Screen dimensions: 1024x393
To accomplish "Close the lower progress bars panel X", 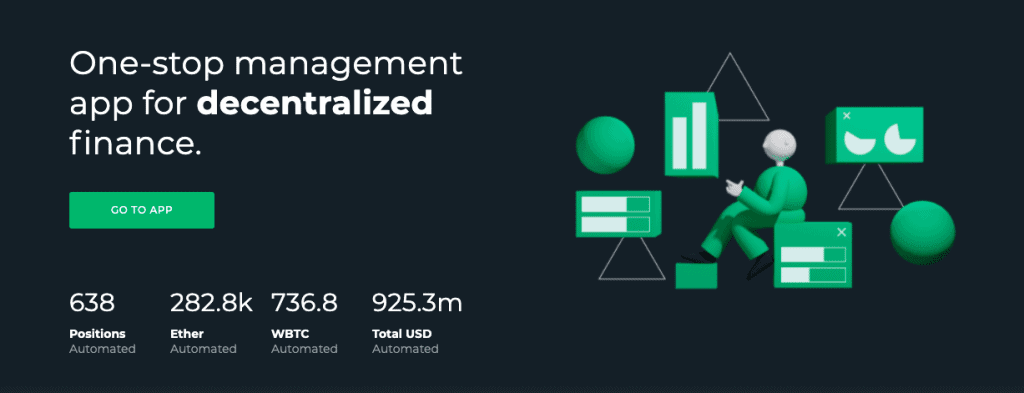I will coord(841,232).
